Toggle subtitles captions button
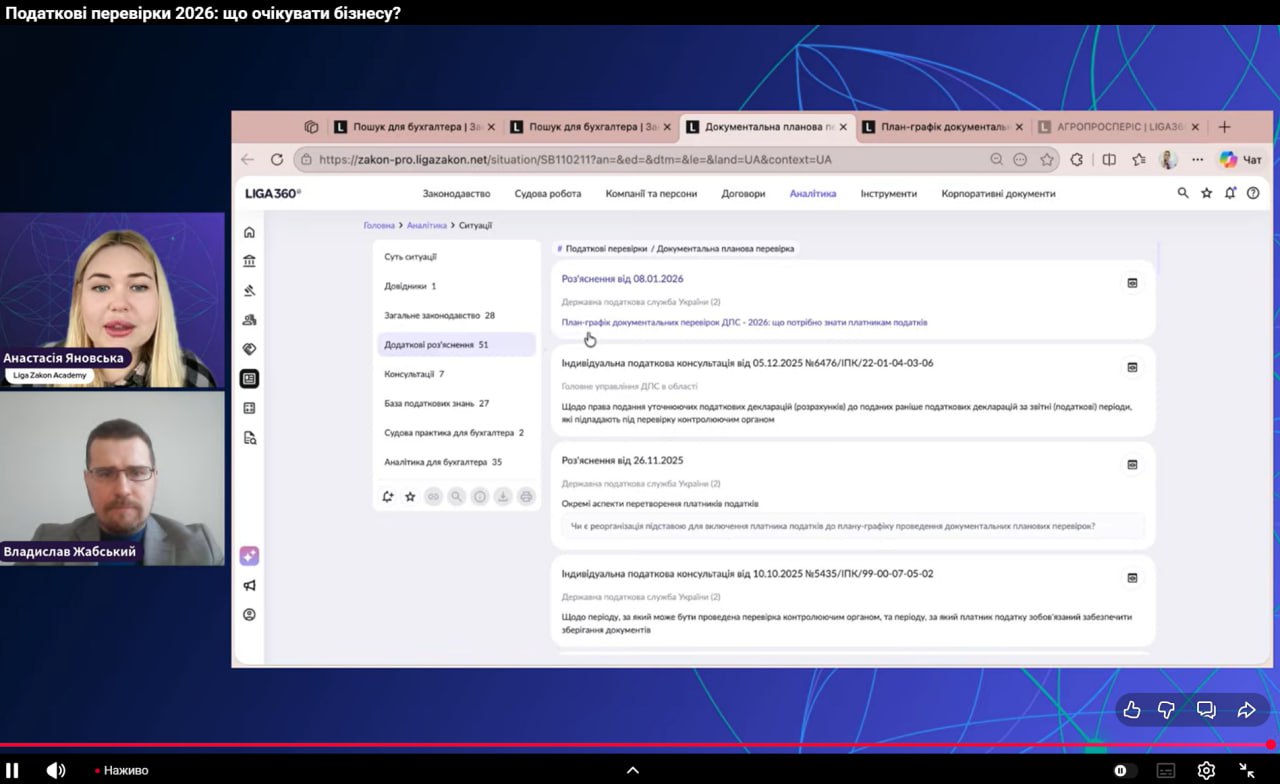Image resolution: width=1280 pixels, height=784 pixels. click(x=1166, y=770)
